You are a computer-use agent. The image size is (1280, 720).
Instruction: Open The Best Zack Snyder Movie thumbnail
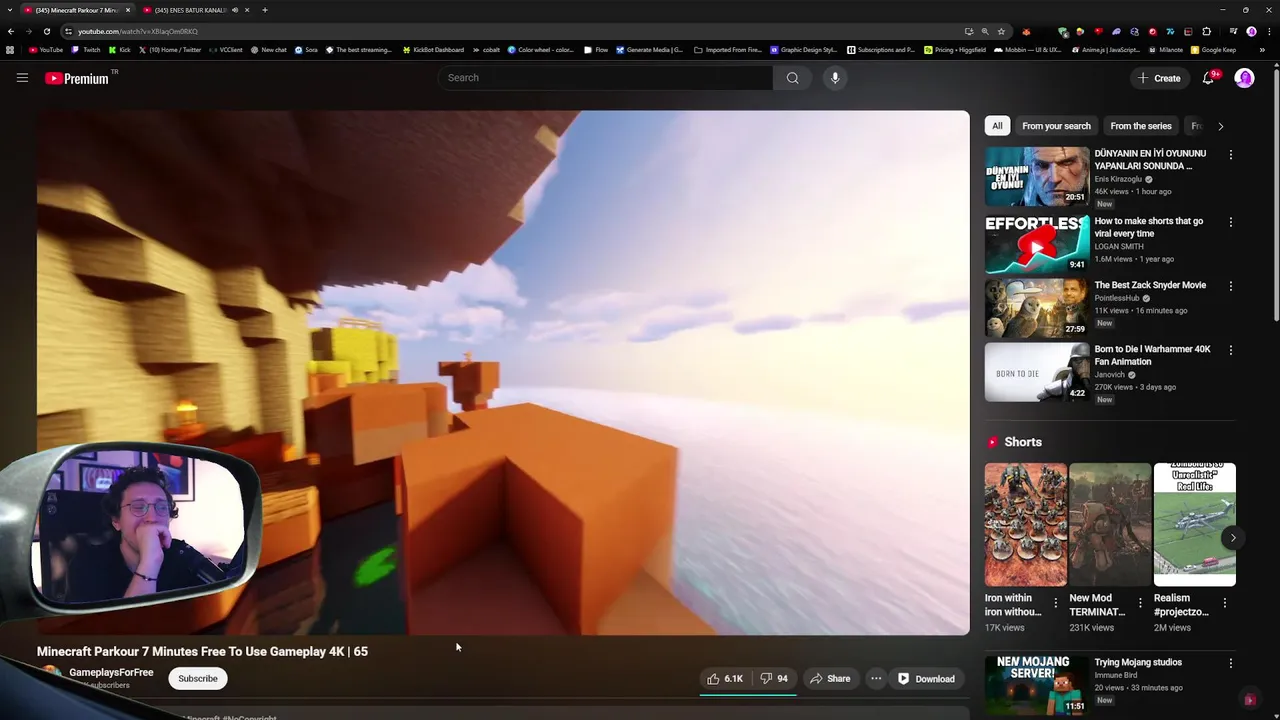point(1037,308)
